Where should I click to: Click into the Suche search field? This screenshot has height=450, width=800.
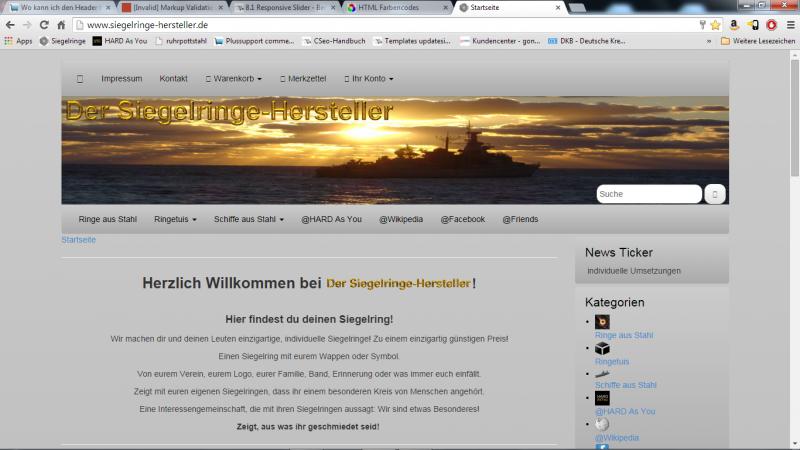pyautogui.click(x=648, y=194)
